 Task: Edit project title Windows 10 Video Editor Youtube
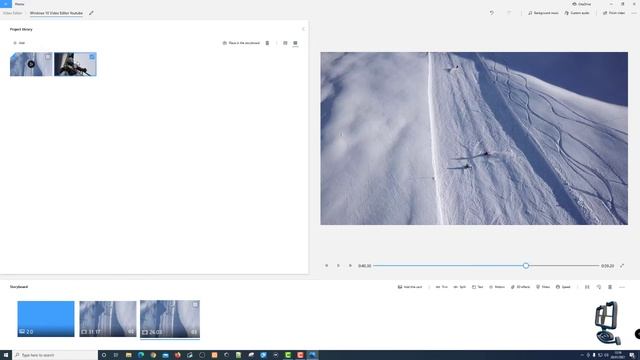tap(56, 13)
